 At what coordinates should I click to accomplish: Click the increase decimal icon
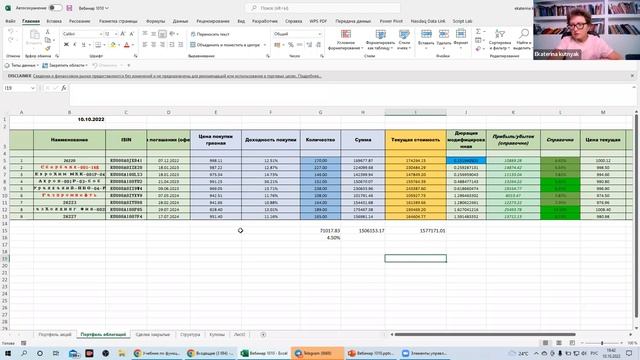pos(309,45)
